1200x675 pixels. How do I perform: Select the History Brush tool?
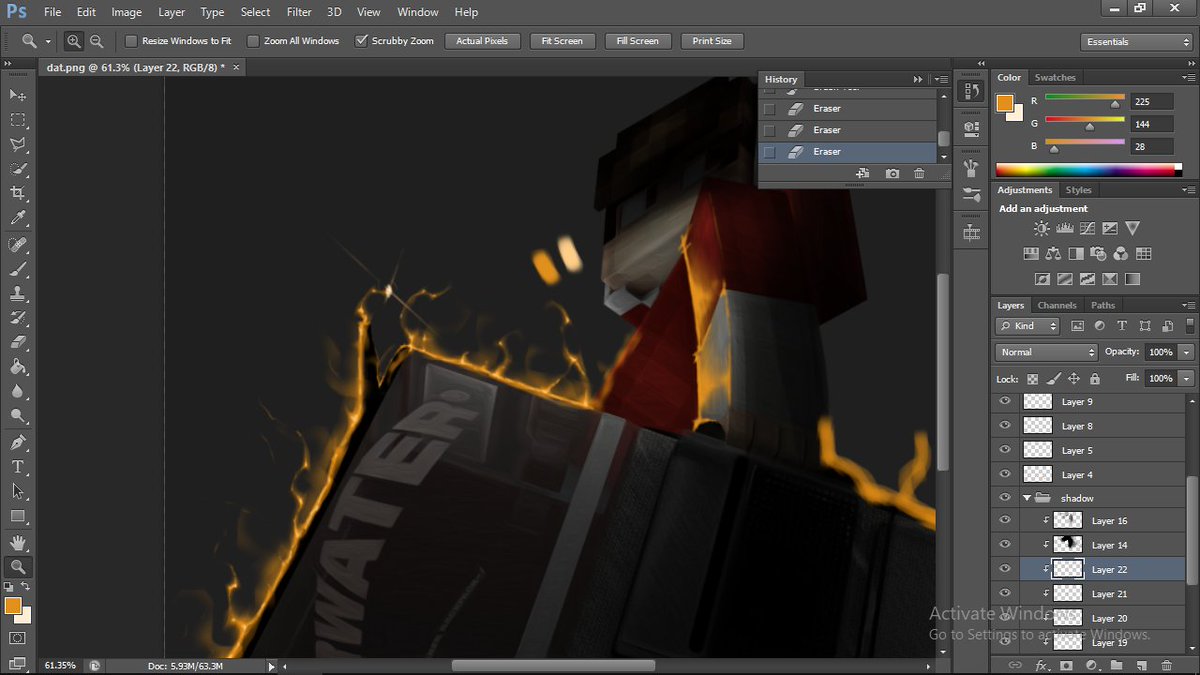pyautogui.click(x=18, y=318)
